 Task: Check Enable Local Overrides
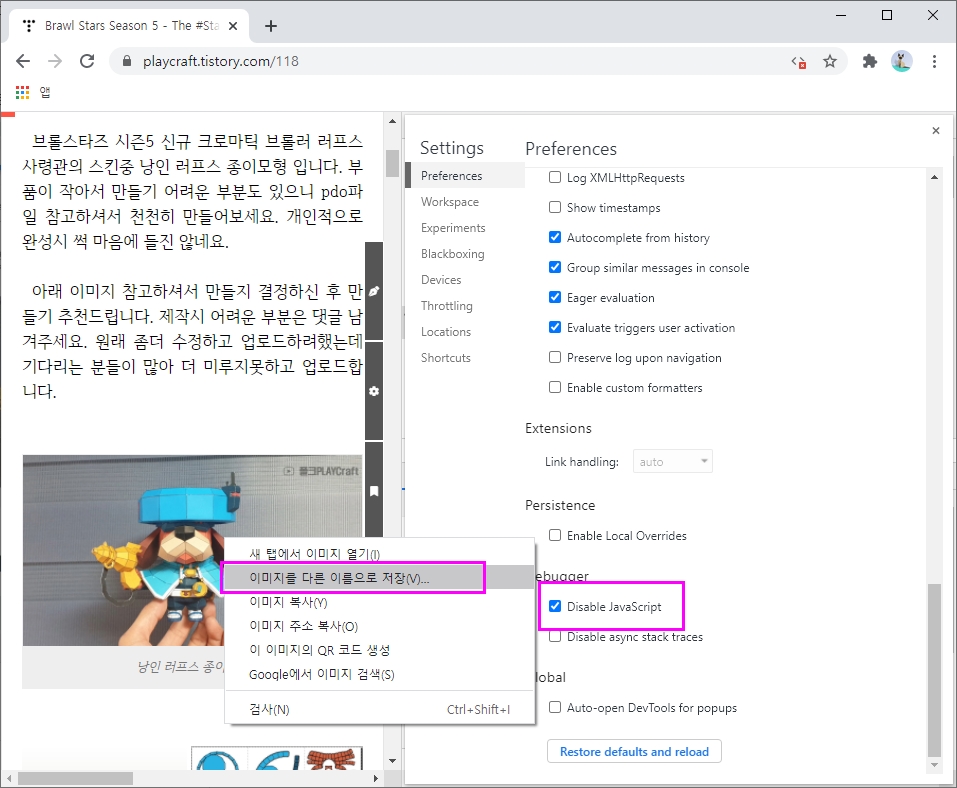(x=555, y=535)
